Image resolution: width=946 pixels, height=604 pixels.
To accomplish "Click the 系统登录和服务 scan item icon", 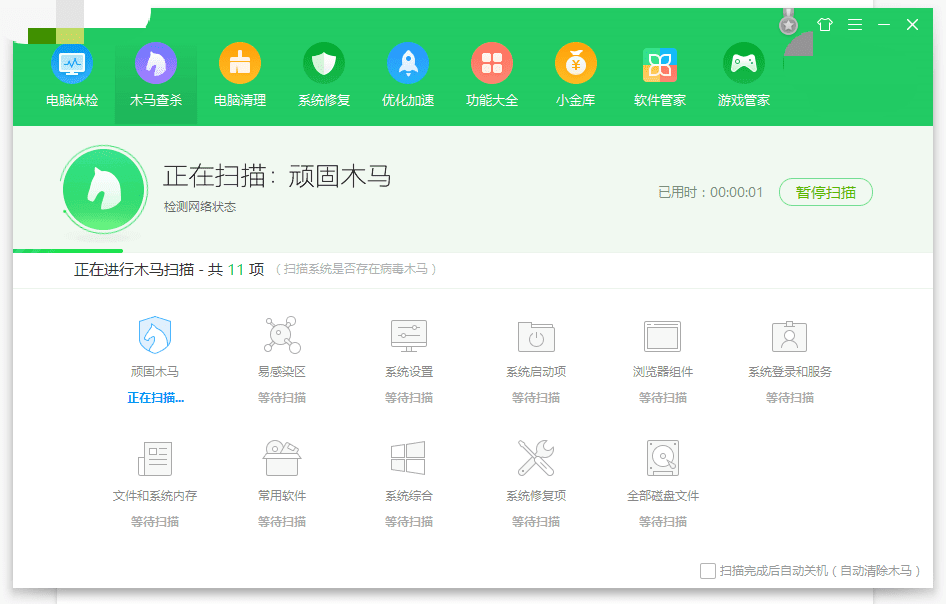I will (x=789, y=336).
